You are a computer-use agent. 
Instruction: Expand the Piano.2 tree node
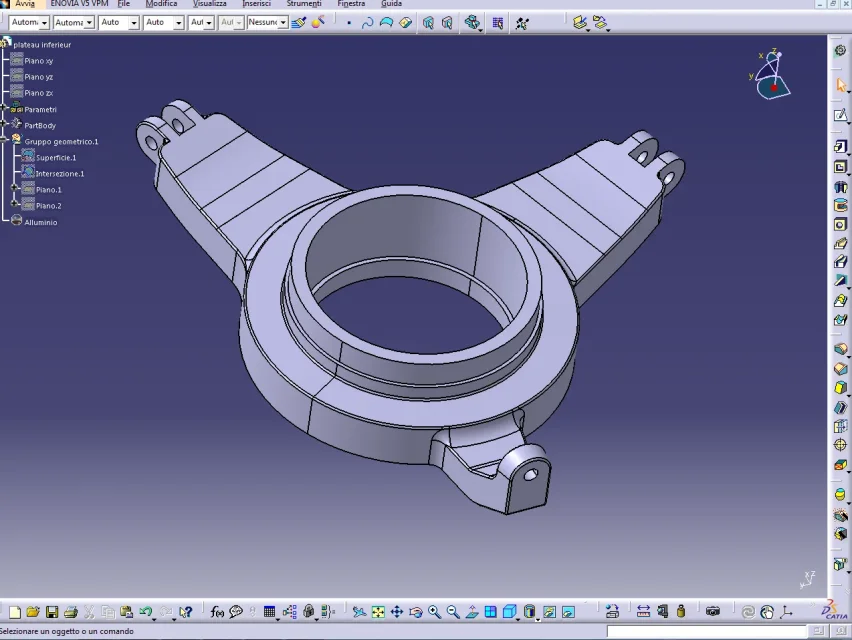[x=15, y=204]
